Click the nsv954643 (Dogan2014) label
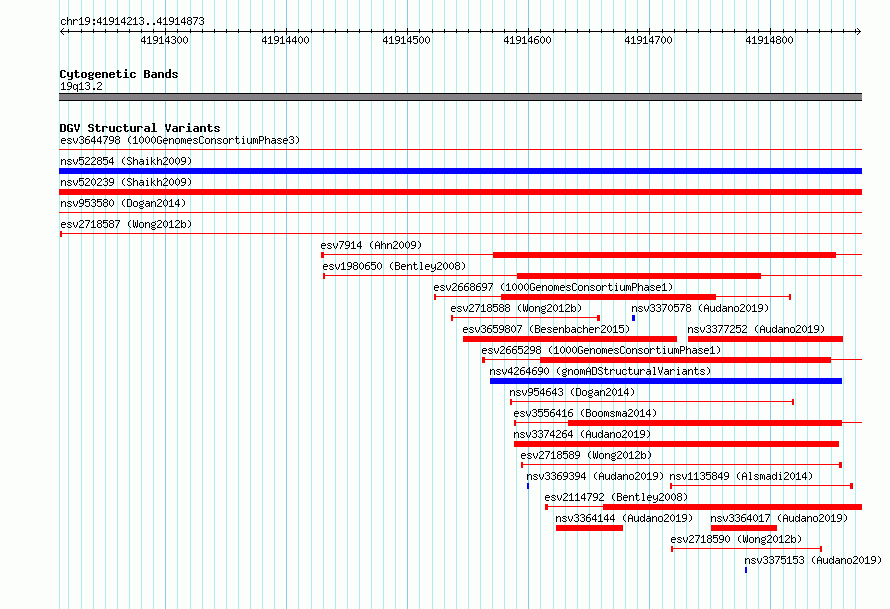 tap(572, 392)
